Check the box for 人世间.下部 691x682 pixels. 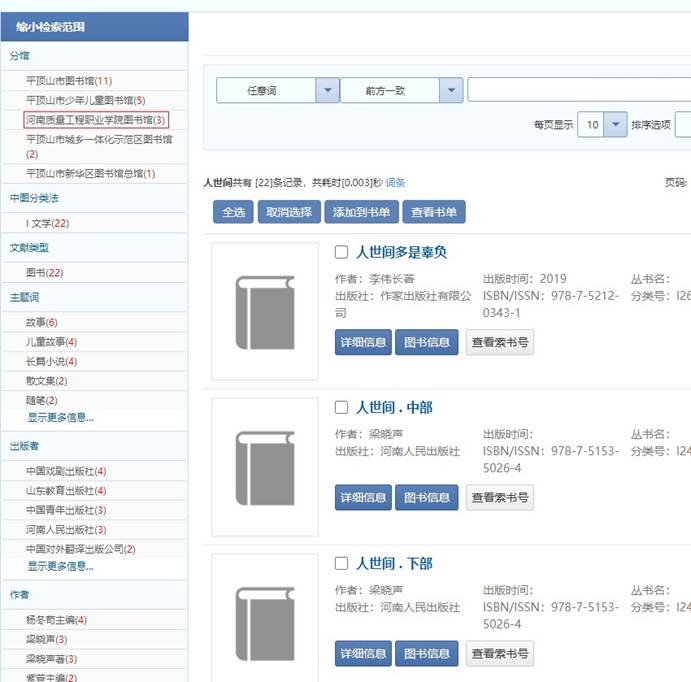click(341, 564)
